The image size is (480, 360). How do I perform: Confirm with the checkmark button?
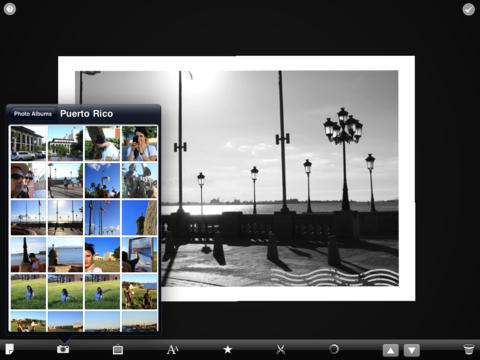point(469,9)
